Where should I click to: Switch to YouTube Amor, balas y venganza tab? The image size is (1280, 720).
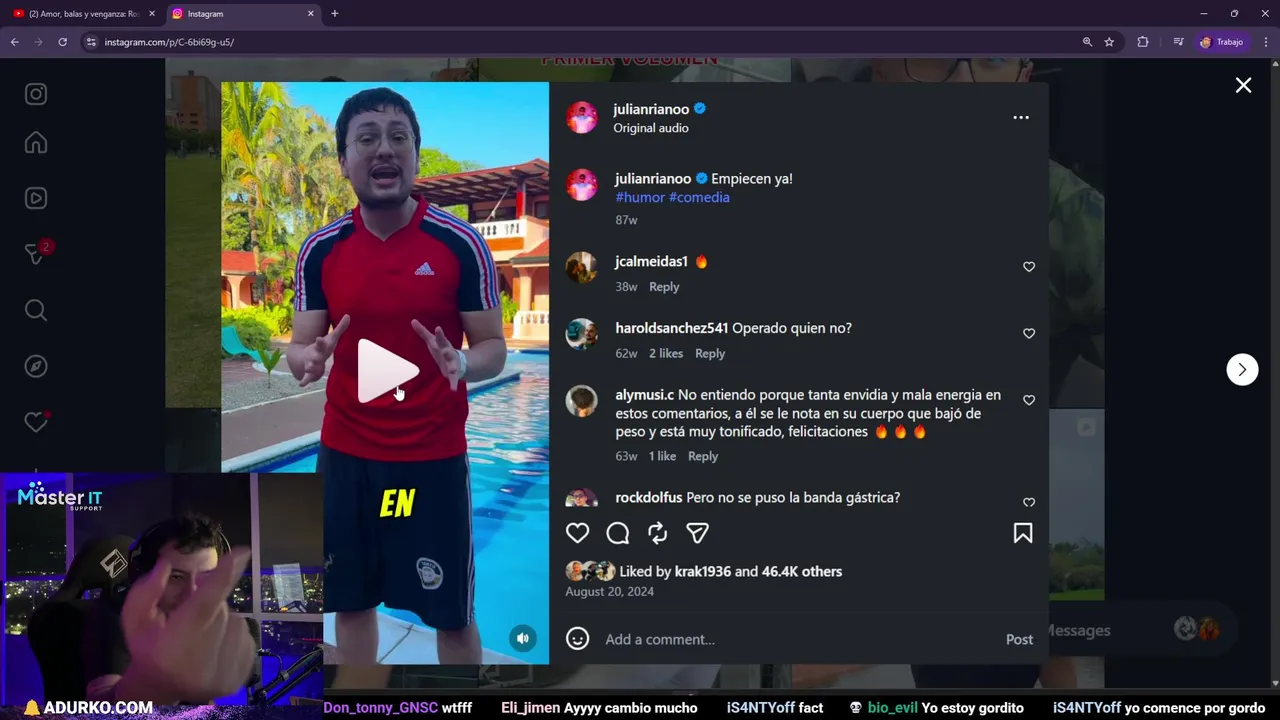(x=84, y=14)
